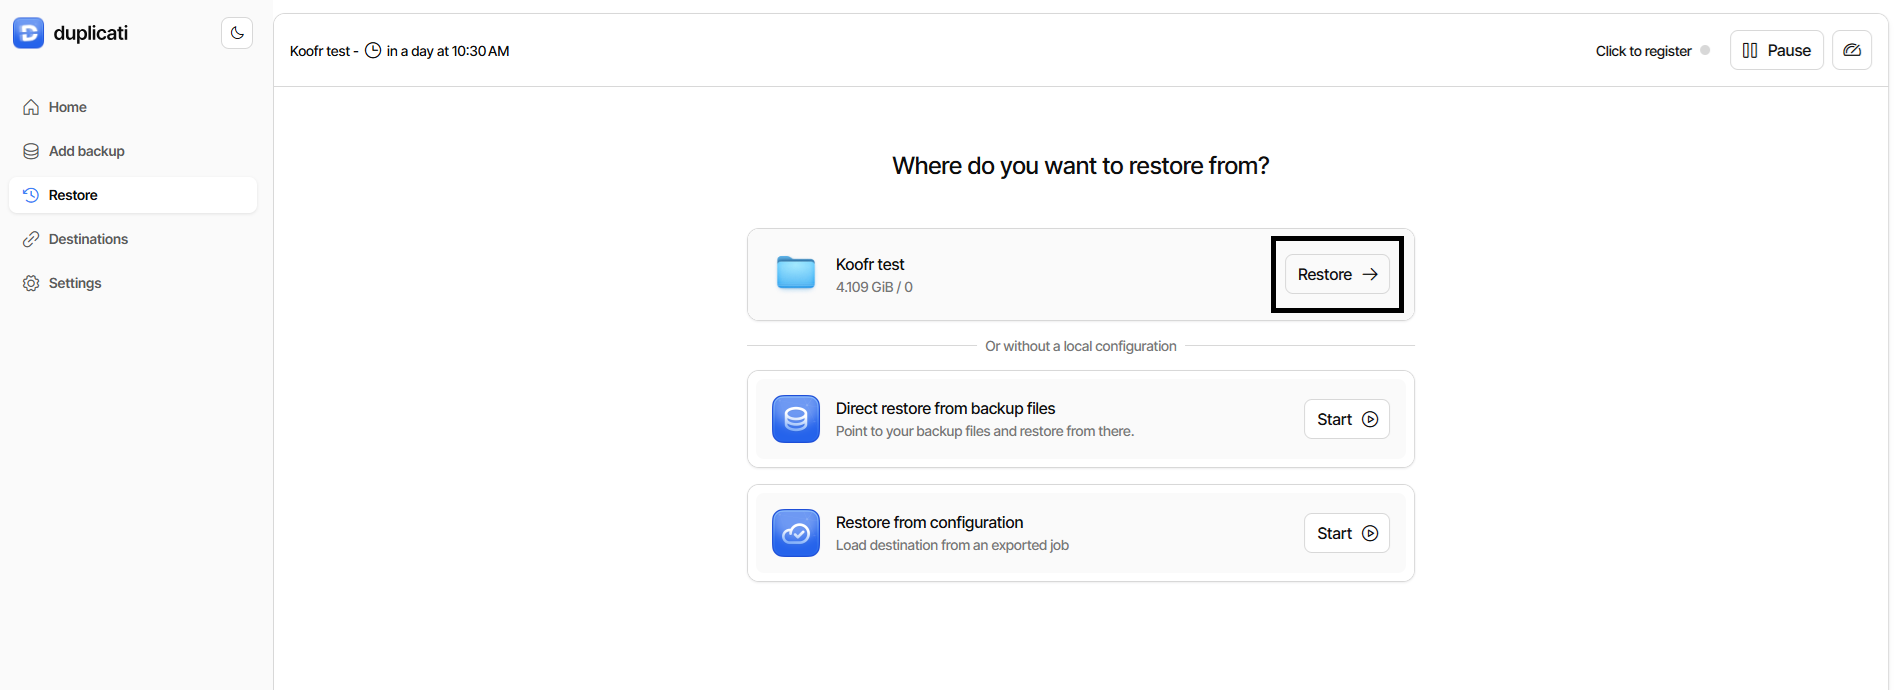Click the 'Koofr test - in a day at 10:30 AM' status
This screenshot has width=1896, height=690.
tap(399, 51)
